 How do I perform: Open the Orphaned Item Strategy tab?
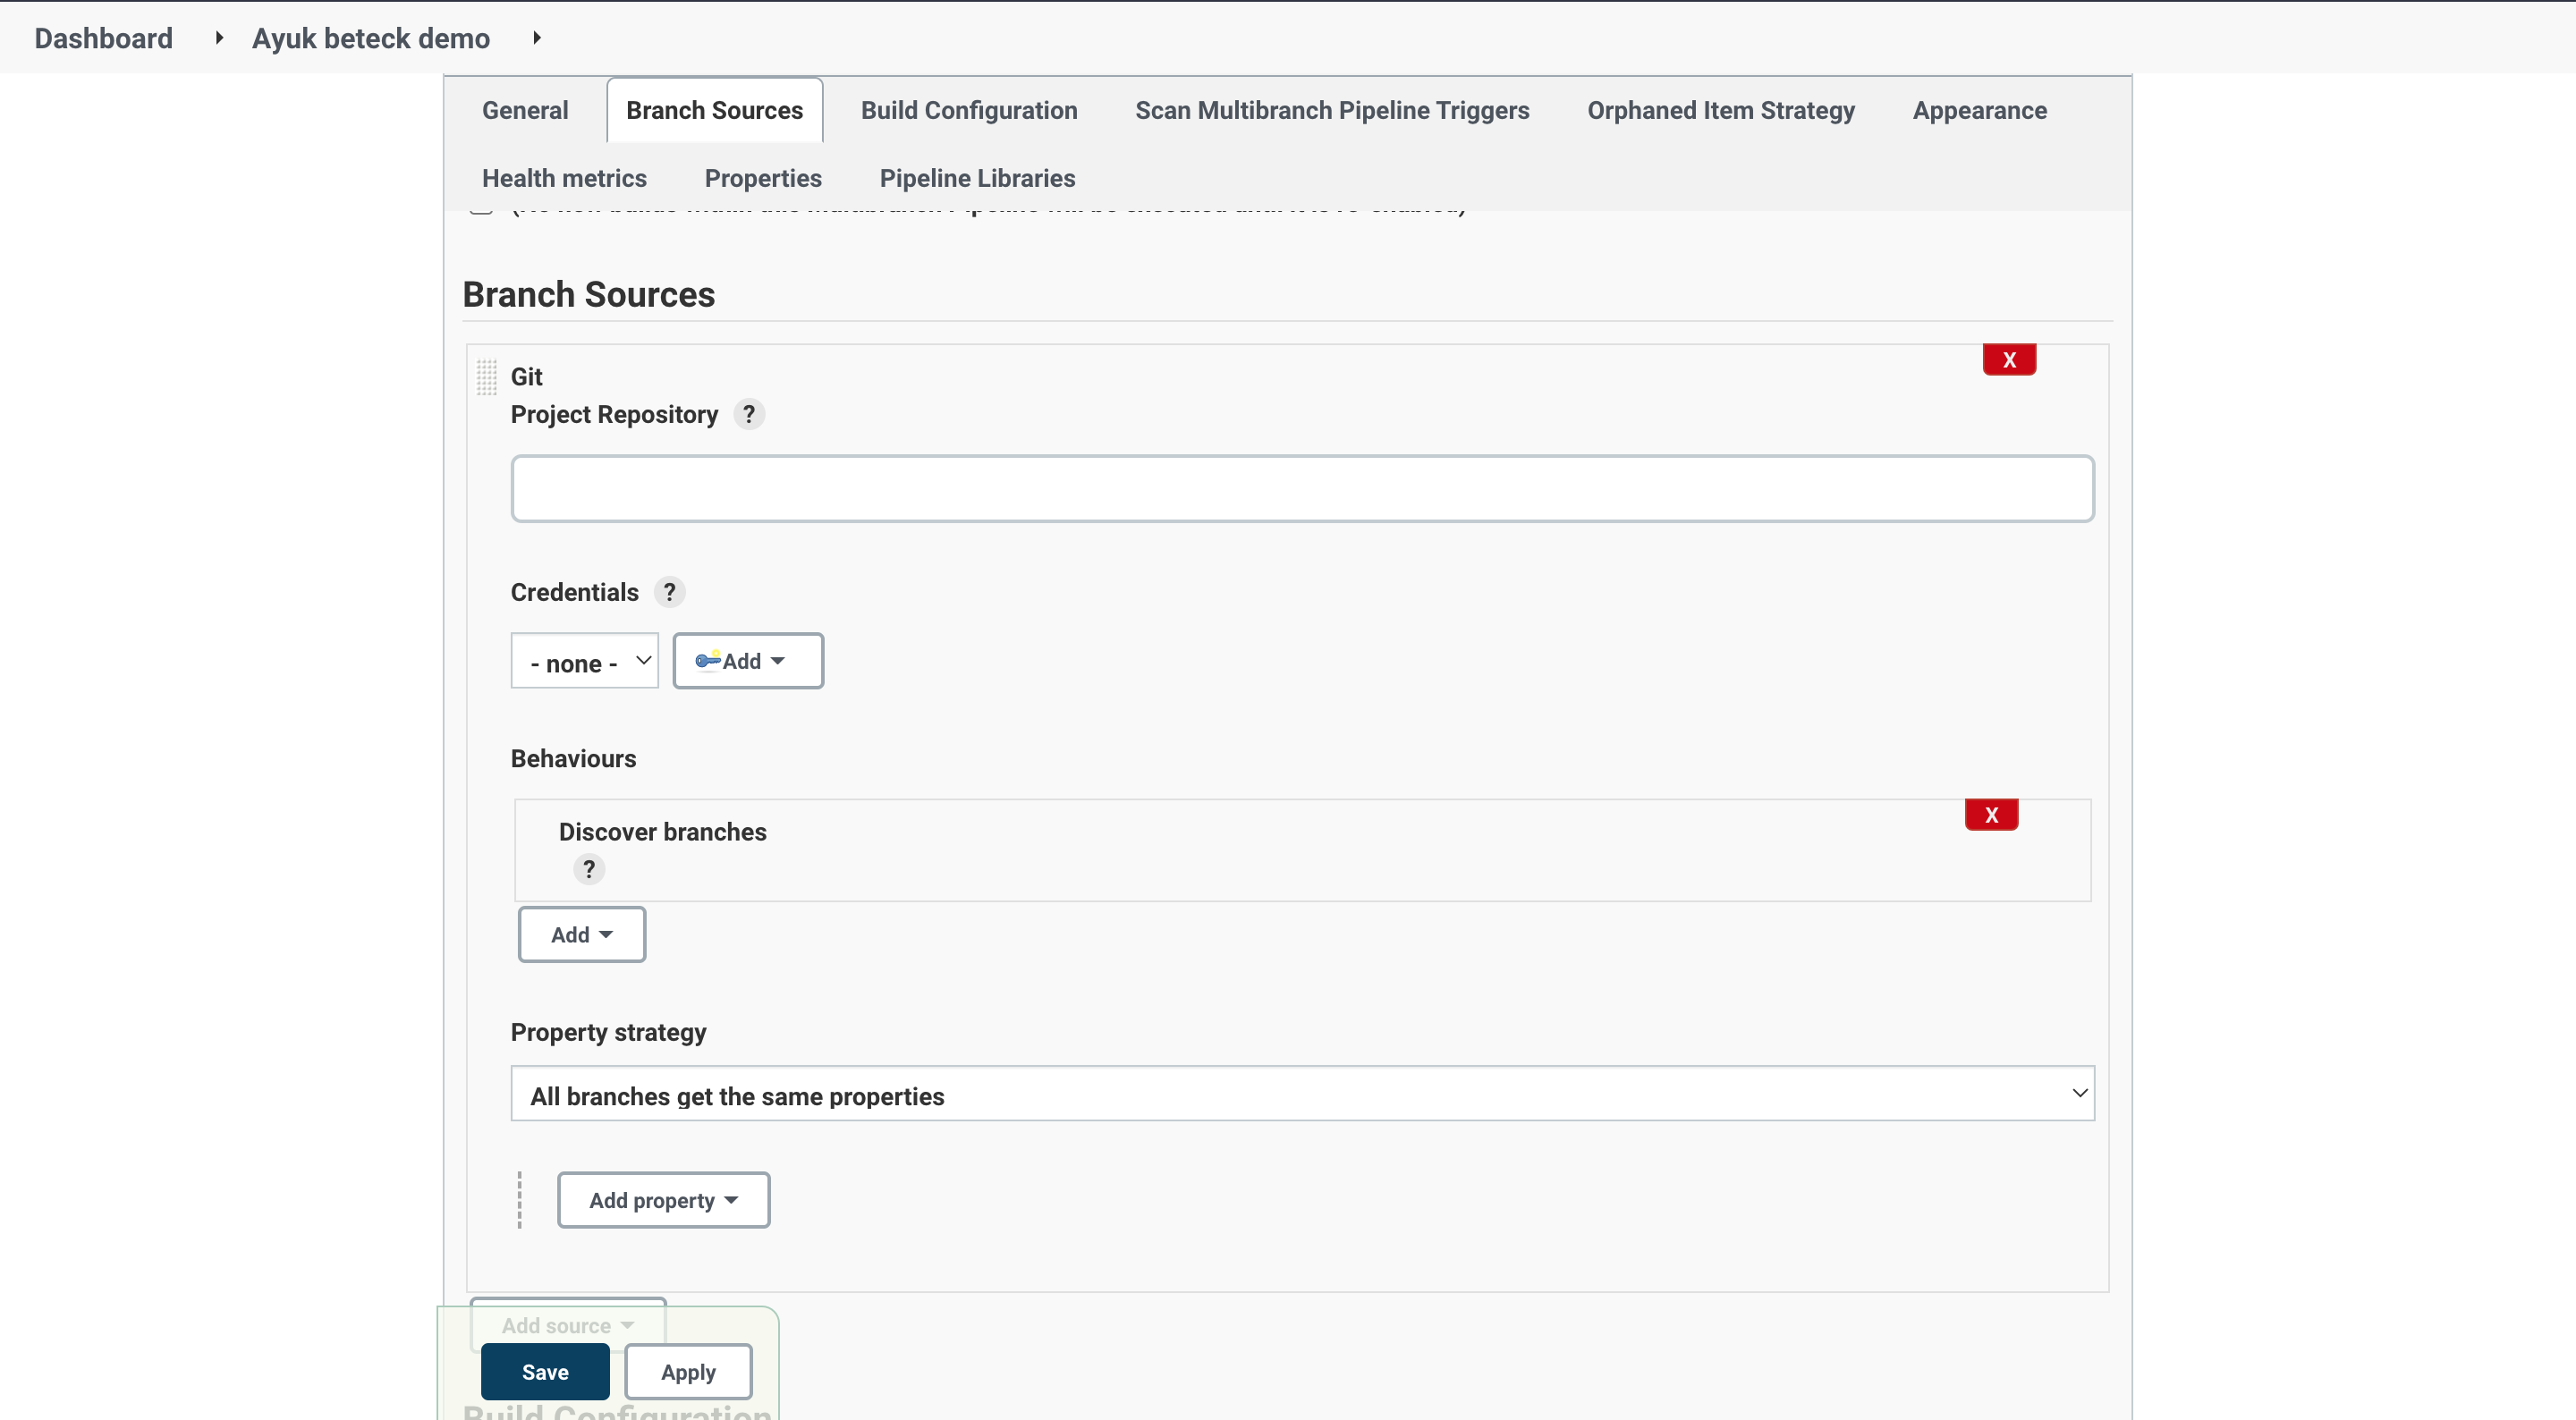1720,110
